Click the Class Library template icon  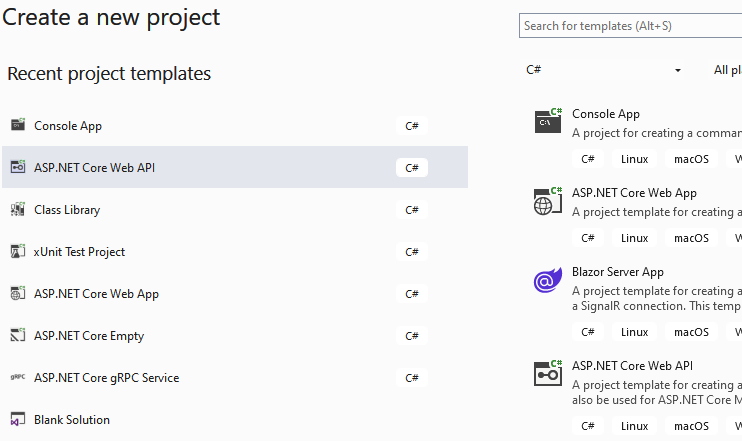click(x=18, y=209)
